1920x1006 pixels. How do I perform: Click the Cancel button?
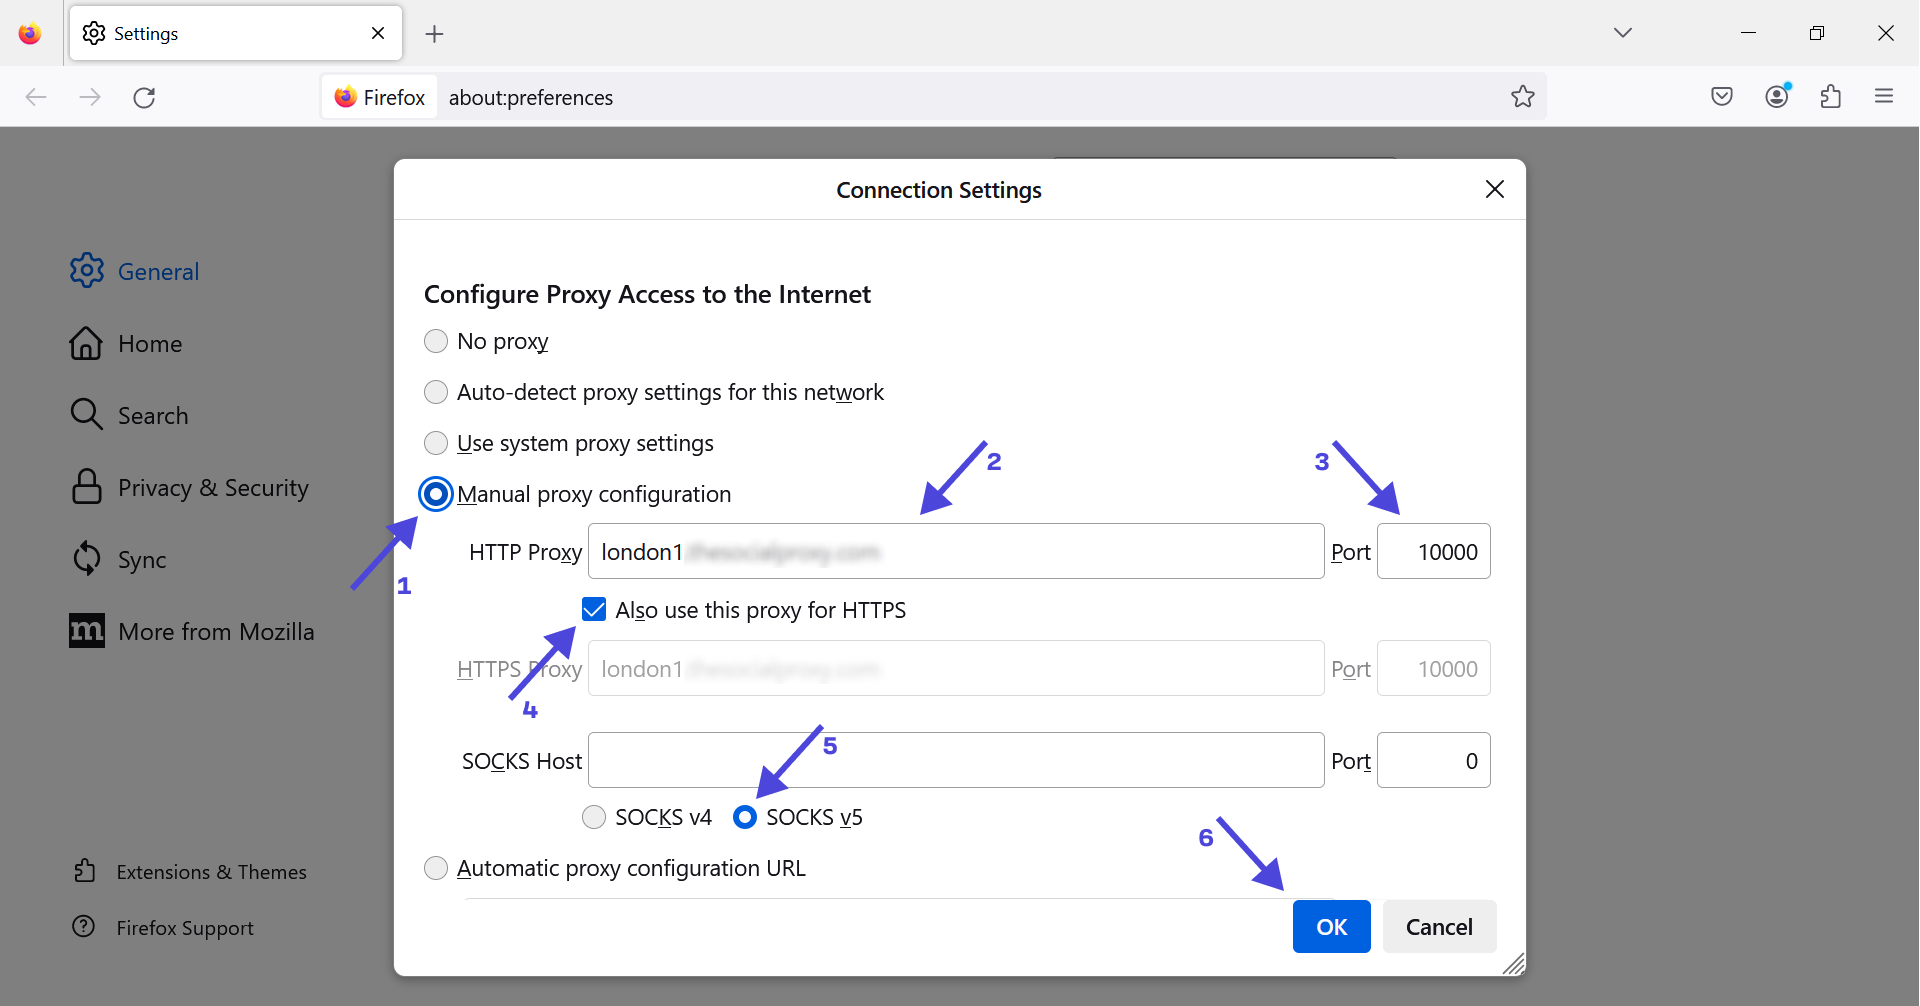tap(1439, 926)
